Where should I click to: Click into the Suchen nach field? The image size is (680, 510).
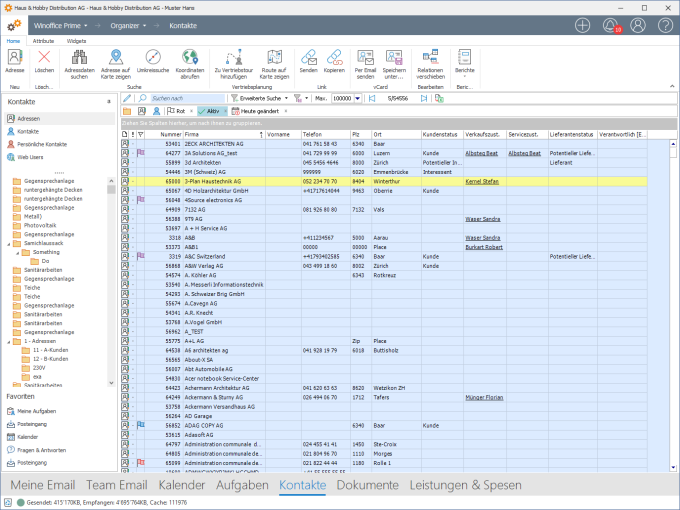187,98
